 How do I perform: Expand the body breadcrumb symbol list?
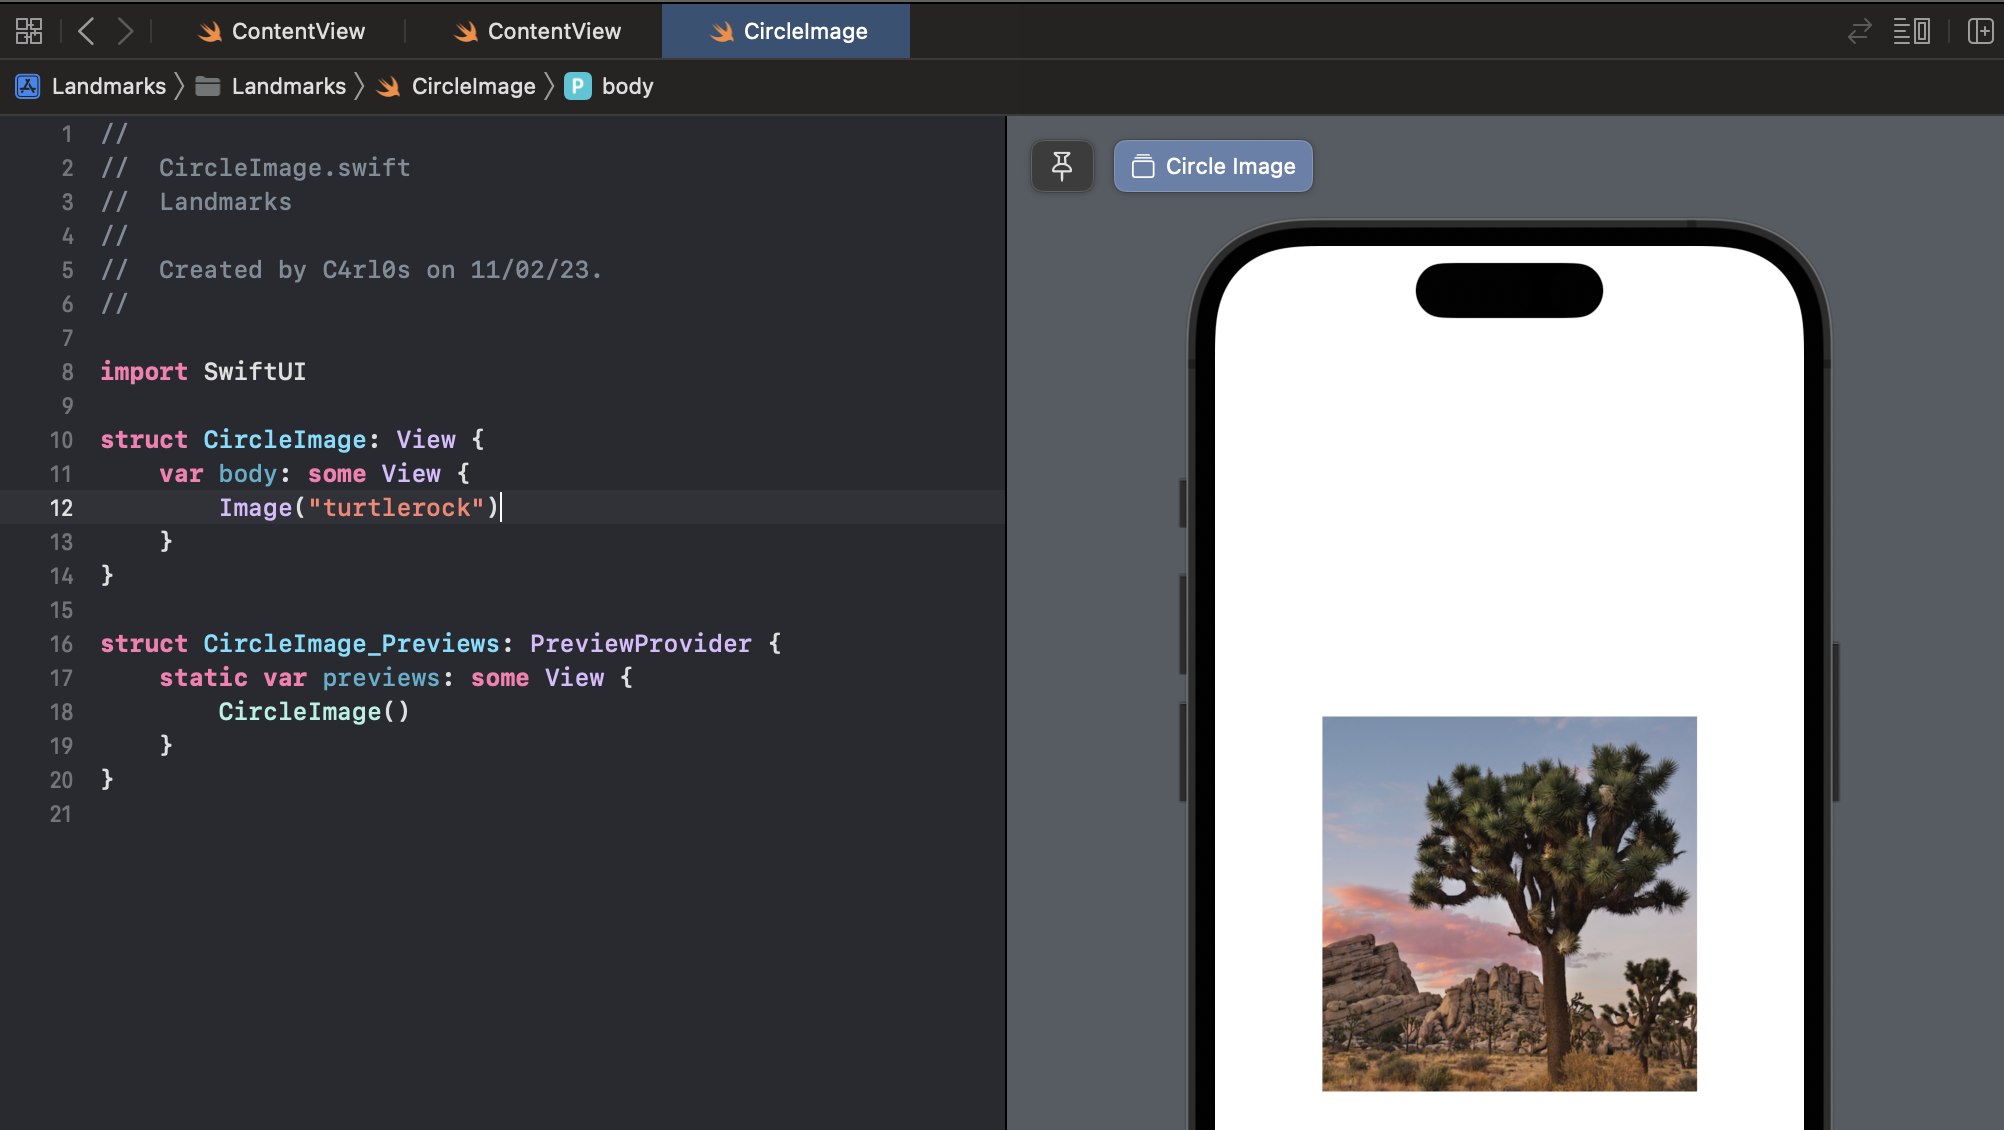(627, 86)
